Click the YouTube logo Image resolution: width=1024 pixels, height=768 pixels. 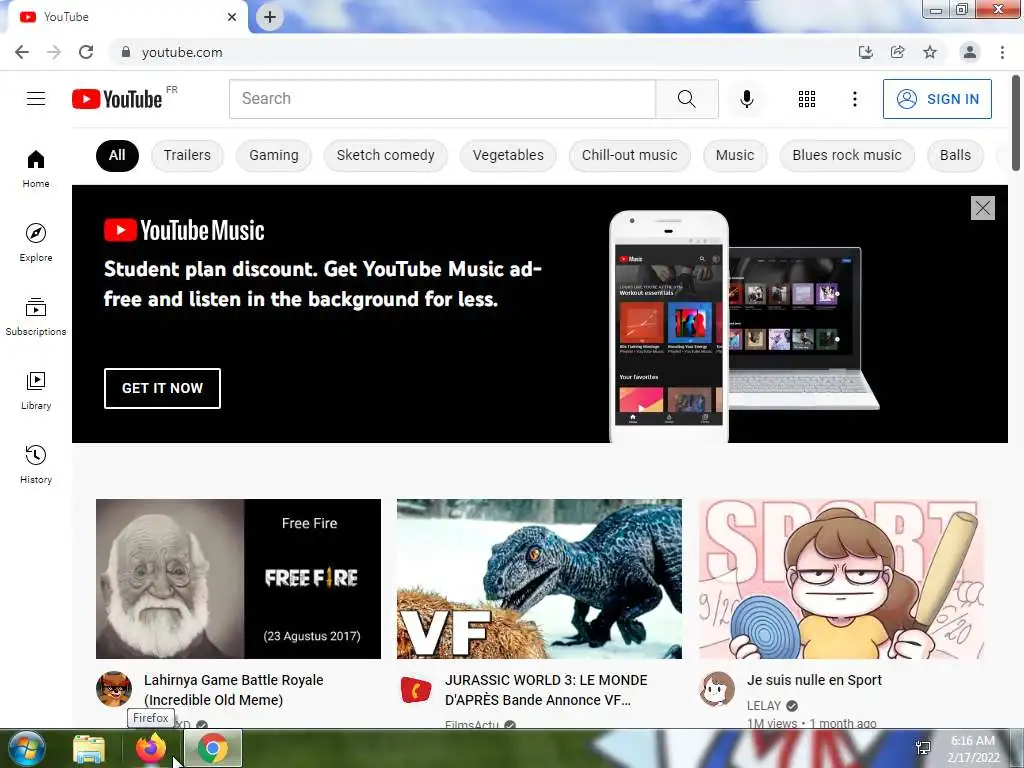[117, 99]
